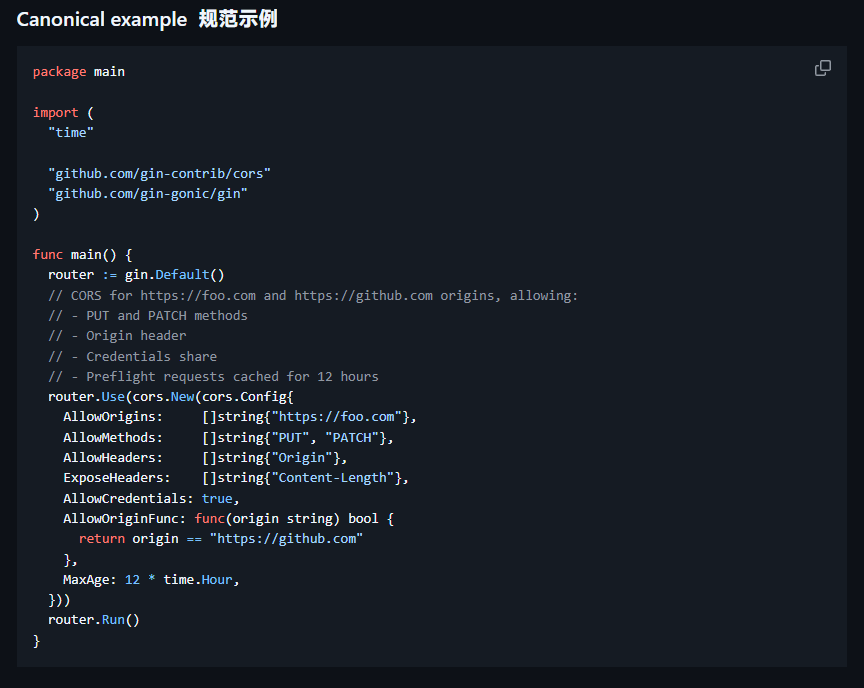This screenshot has width=864, height=688.
Task: Click the func main() declaration
Action: click(x=82, y=255)
